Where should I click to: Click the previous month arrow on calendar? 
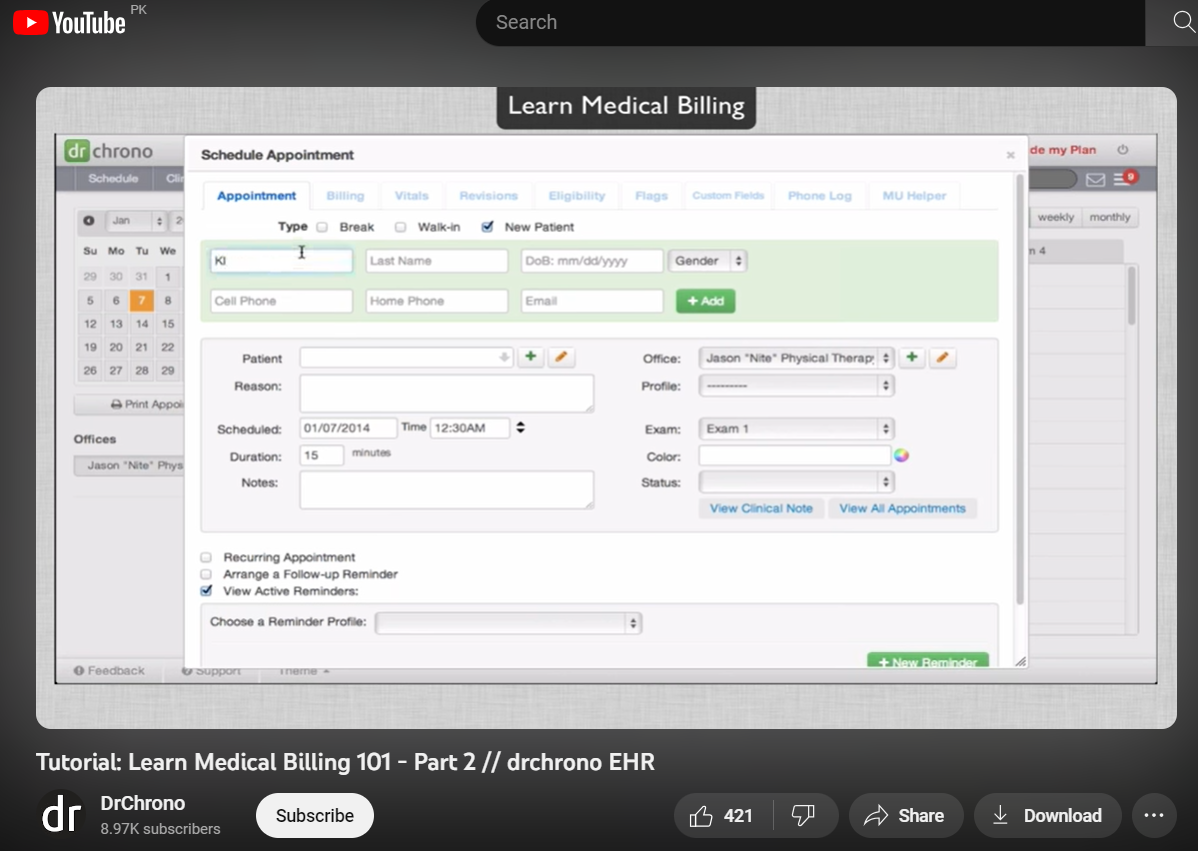coord(89,221)
